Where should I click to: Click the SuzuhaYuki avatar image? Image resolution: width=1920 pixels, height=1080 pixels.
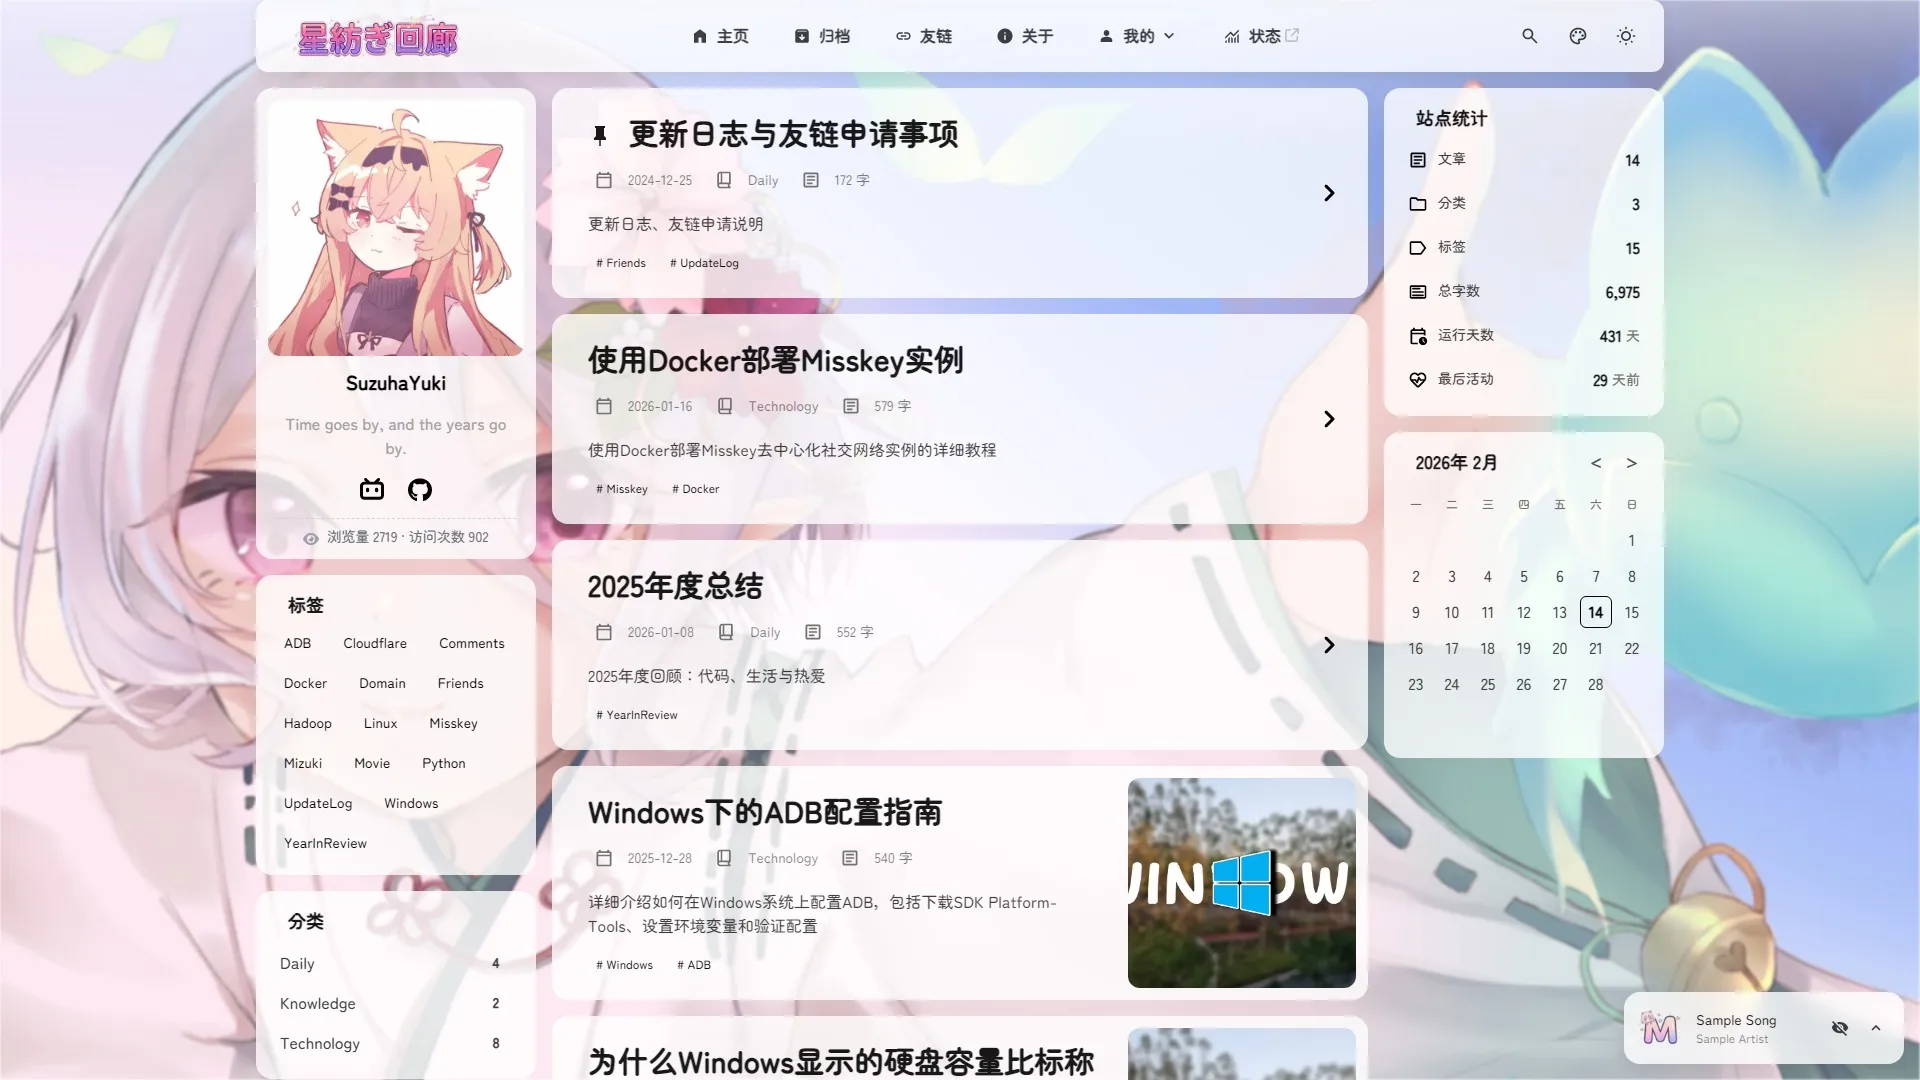395,228
